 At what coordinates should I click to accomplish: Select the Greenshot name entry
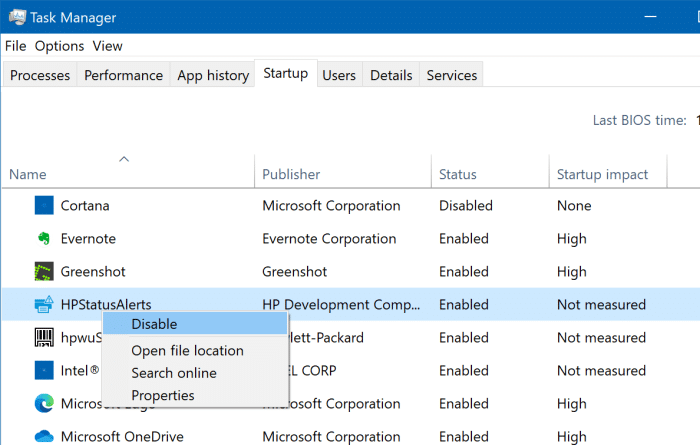(93, 271)
